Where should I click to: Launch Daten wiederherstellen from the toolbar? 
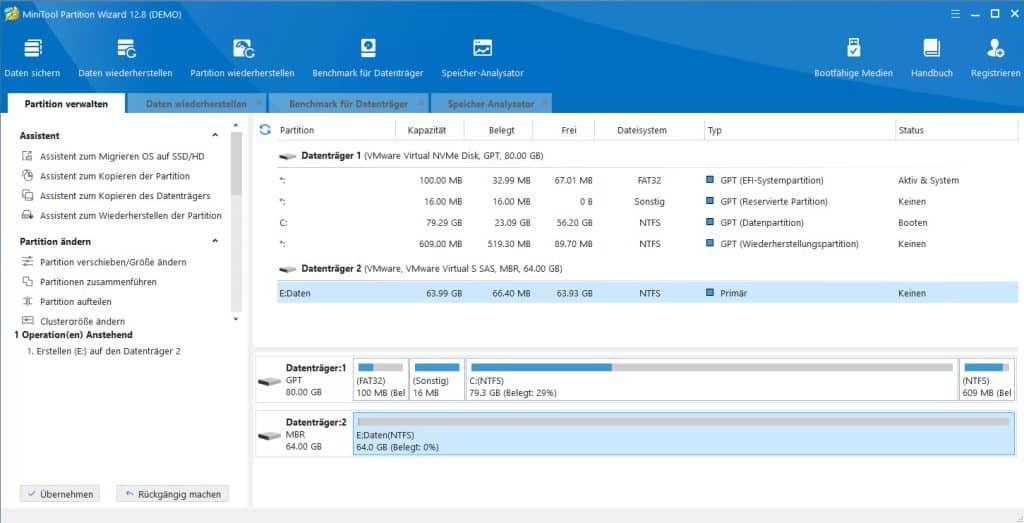(125, 58)
